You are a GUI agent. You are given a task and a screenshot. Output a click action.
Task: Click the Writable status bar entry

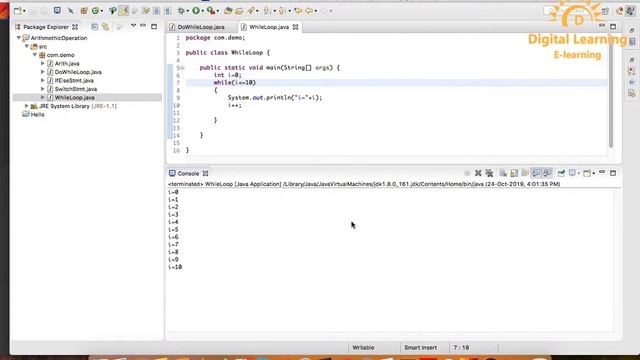[363, 348]
